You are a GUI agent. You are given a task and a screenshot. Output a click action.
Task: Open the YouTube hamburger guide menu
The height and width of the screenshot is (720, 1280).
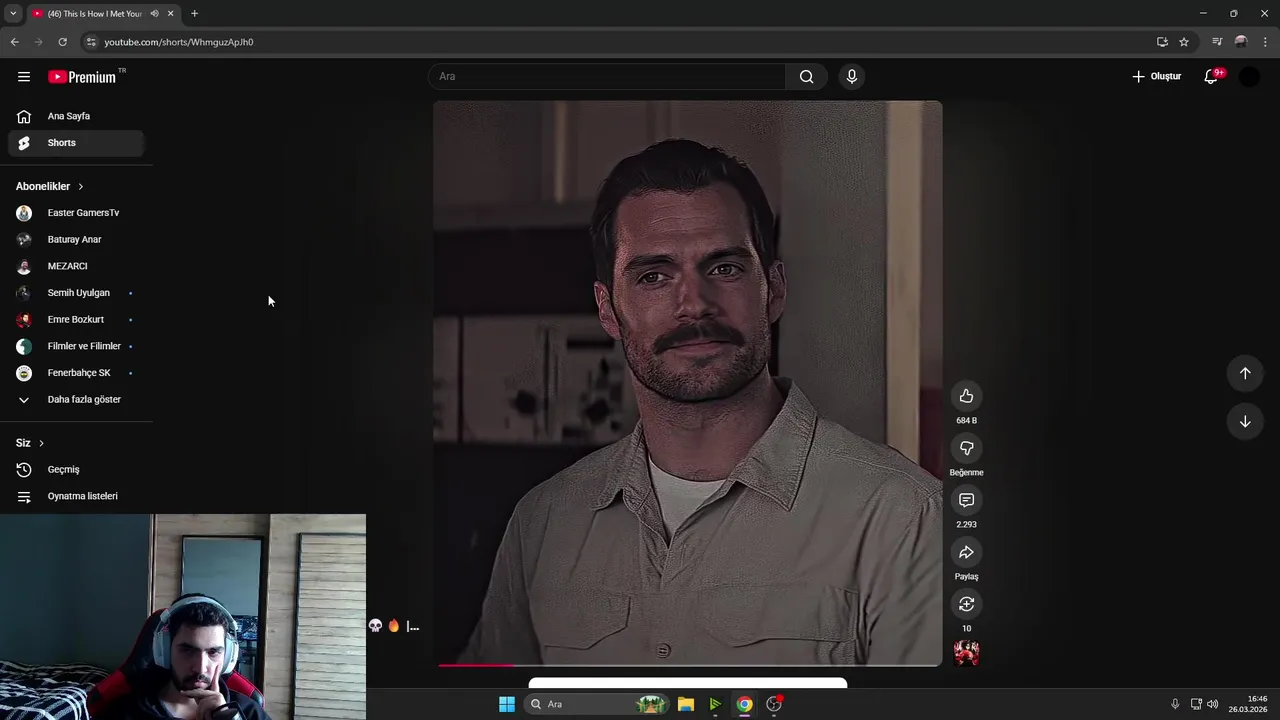(24, 77)
